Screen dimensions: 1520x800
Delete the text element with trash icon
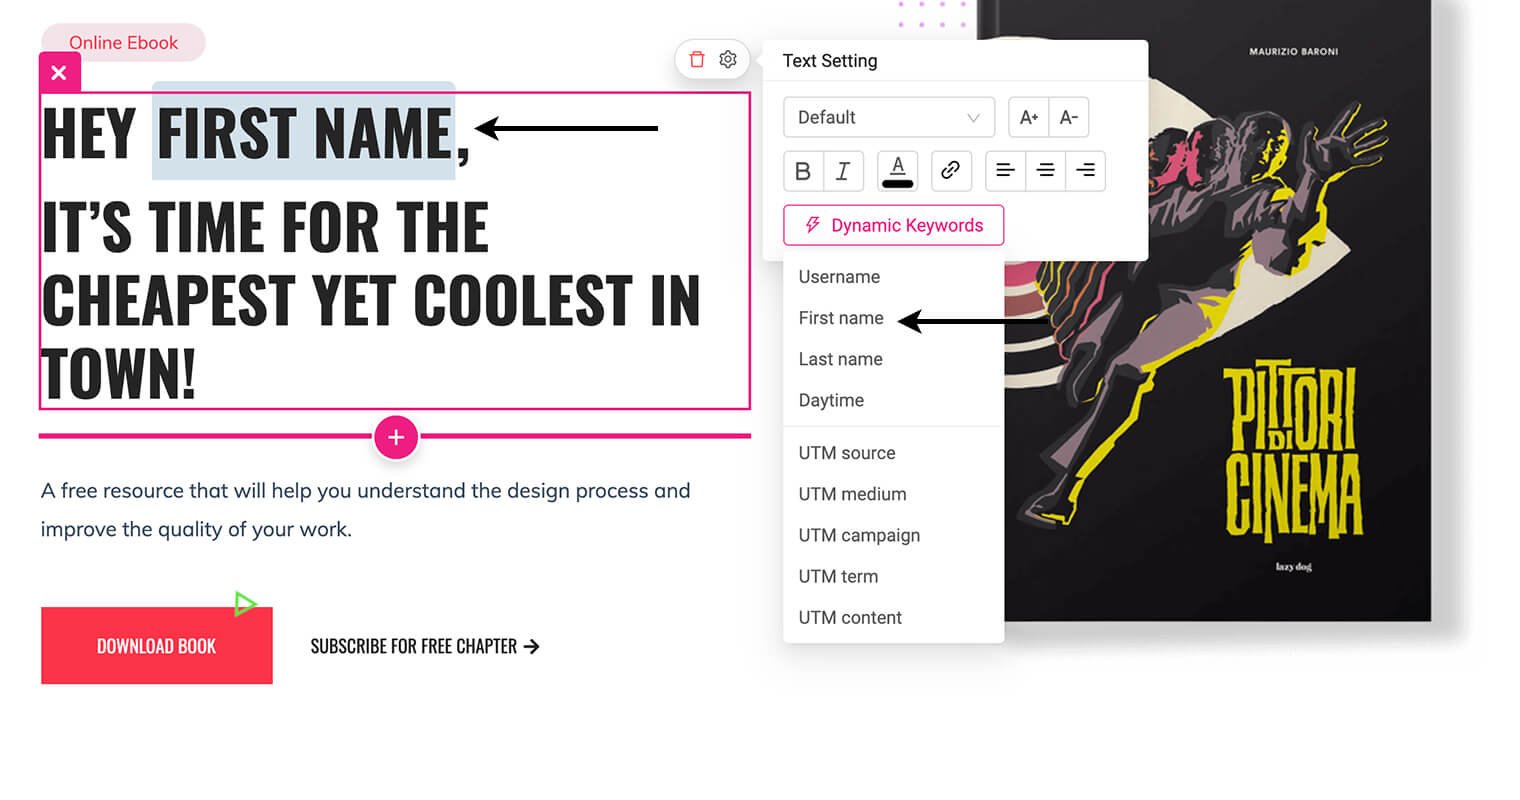point(697,59)
